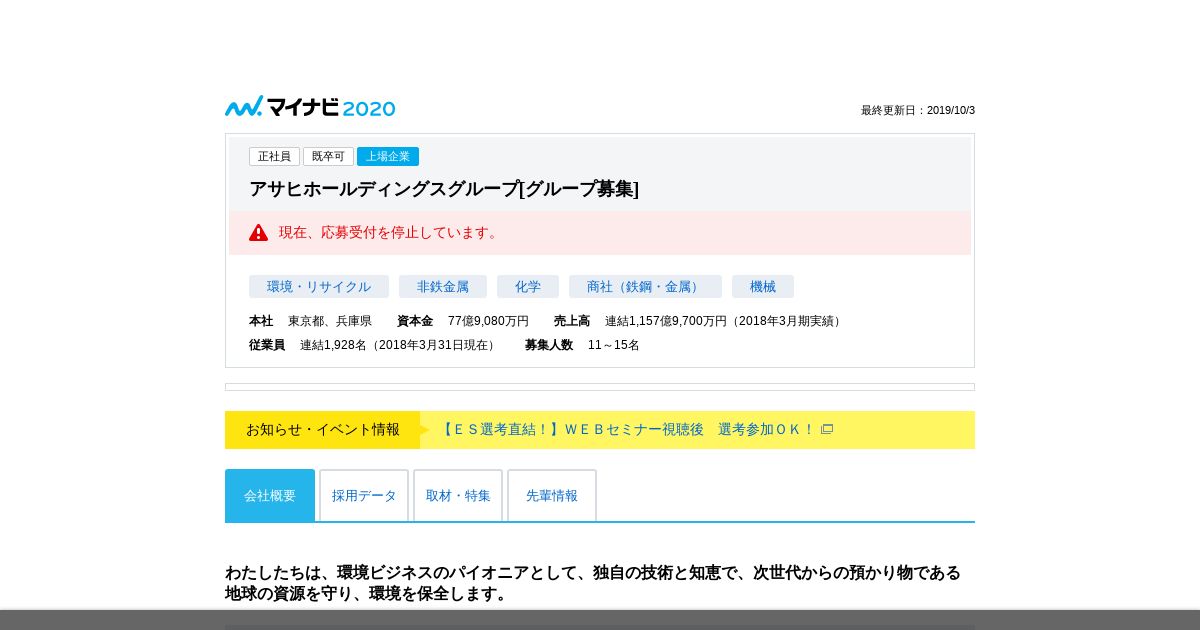Click the 資本金 label
1200x630 pixels.
415,321
